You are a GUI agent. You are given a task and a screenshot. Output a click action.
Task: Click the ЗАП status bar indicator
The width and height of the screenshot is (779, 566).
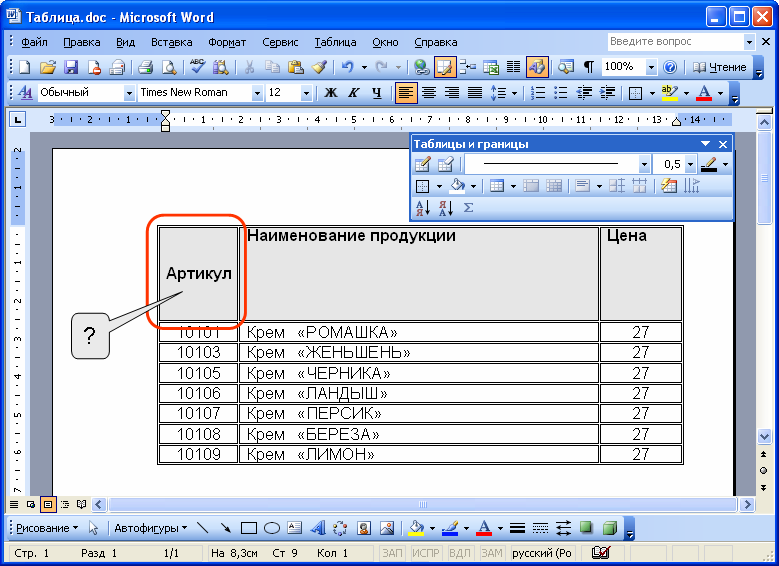[392, 553]
